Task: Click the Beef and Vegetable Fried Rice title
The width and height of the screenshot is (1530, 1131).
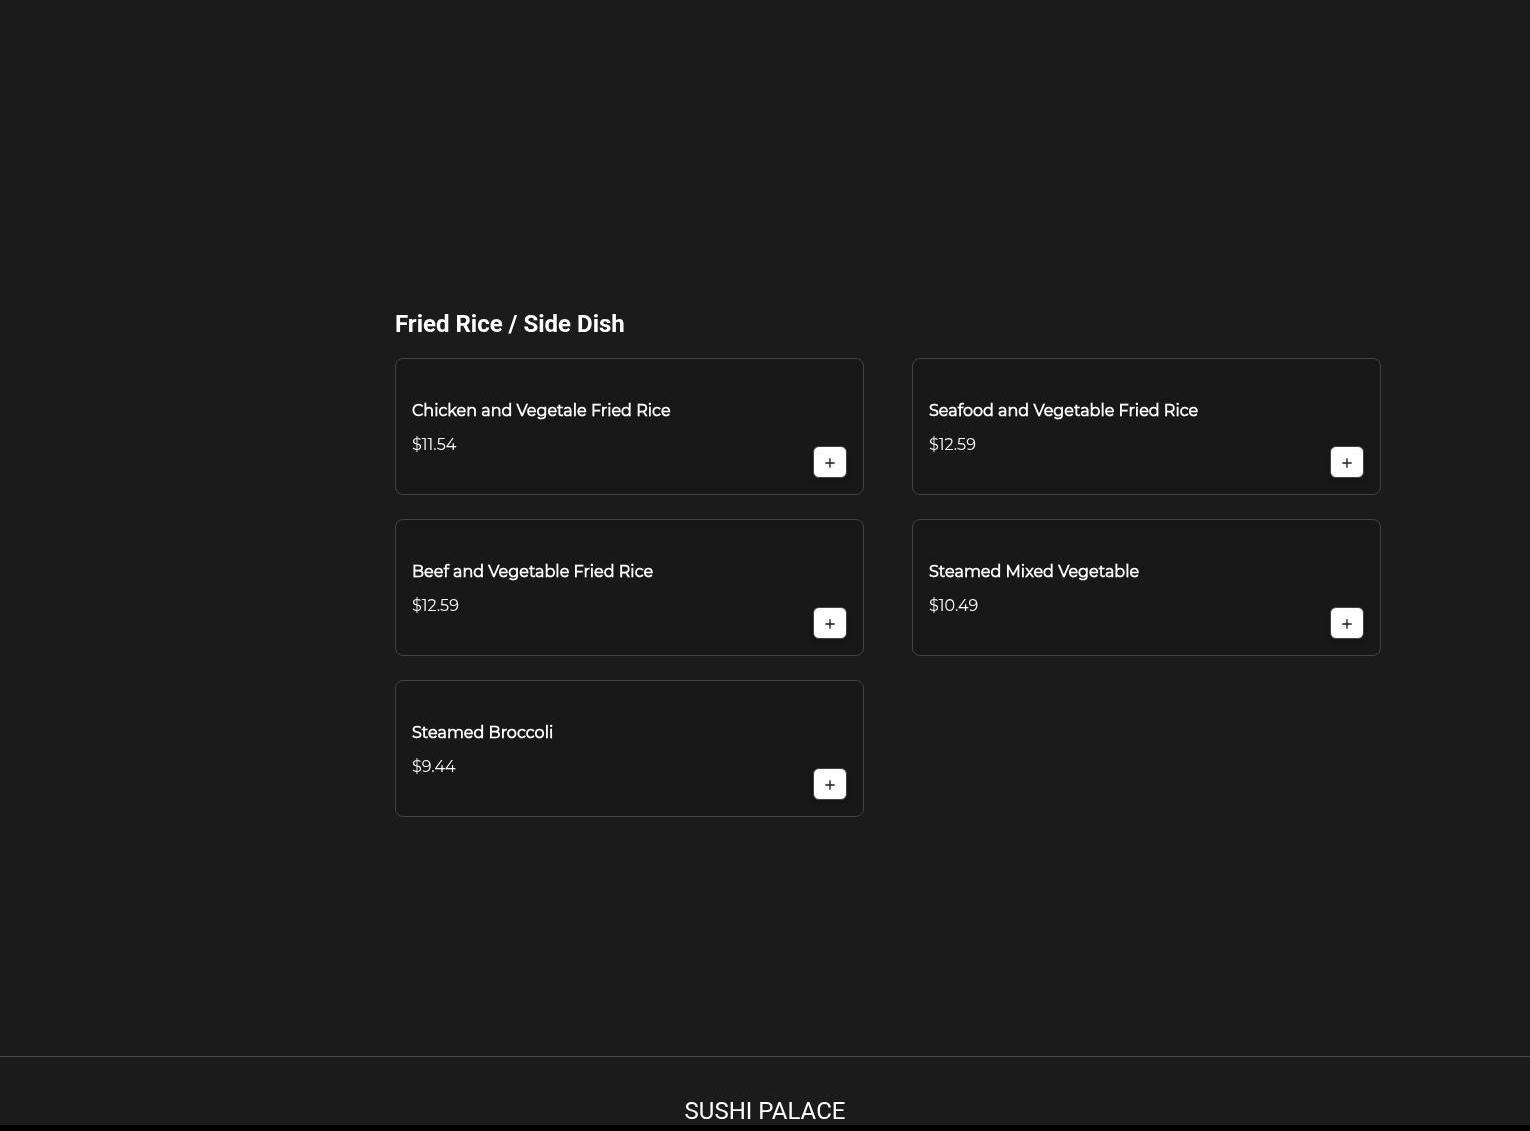Action: pyautogui.click(x=532, y=571)
